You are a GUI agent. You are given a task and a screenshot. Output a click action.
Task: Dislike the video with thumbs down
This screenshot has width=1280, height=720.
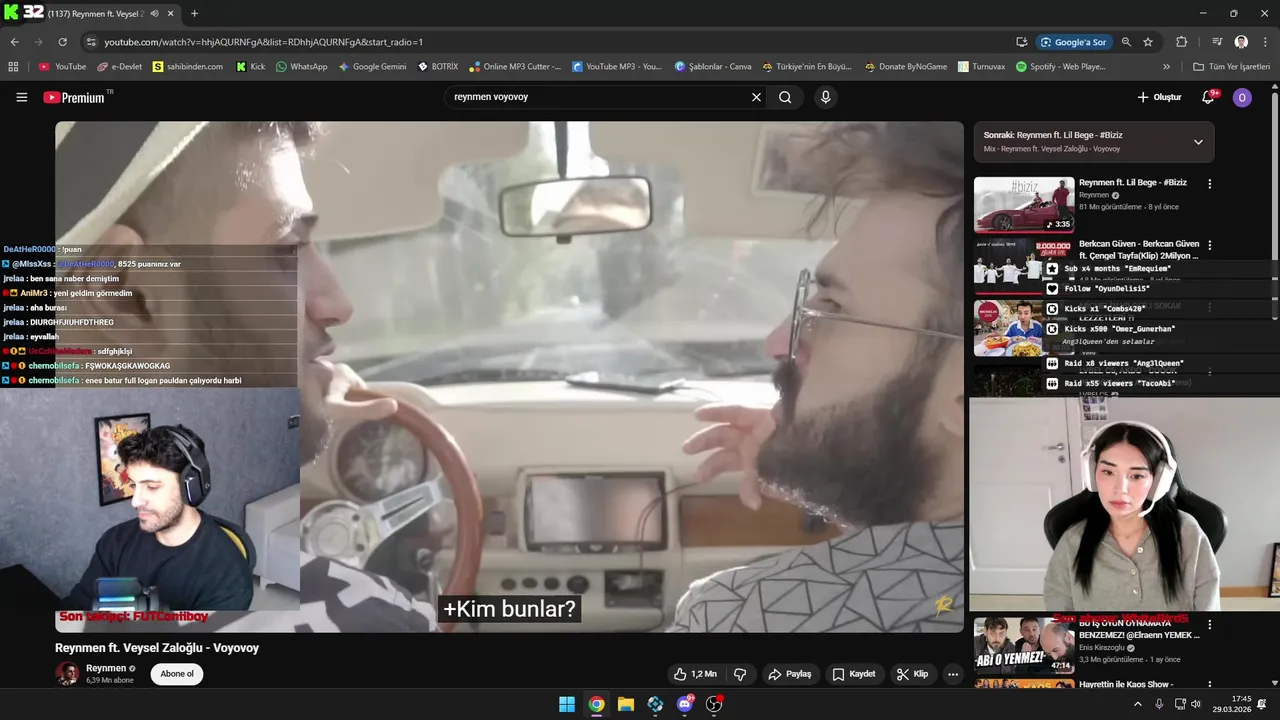coord(740,674)
